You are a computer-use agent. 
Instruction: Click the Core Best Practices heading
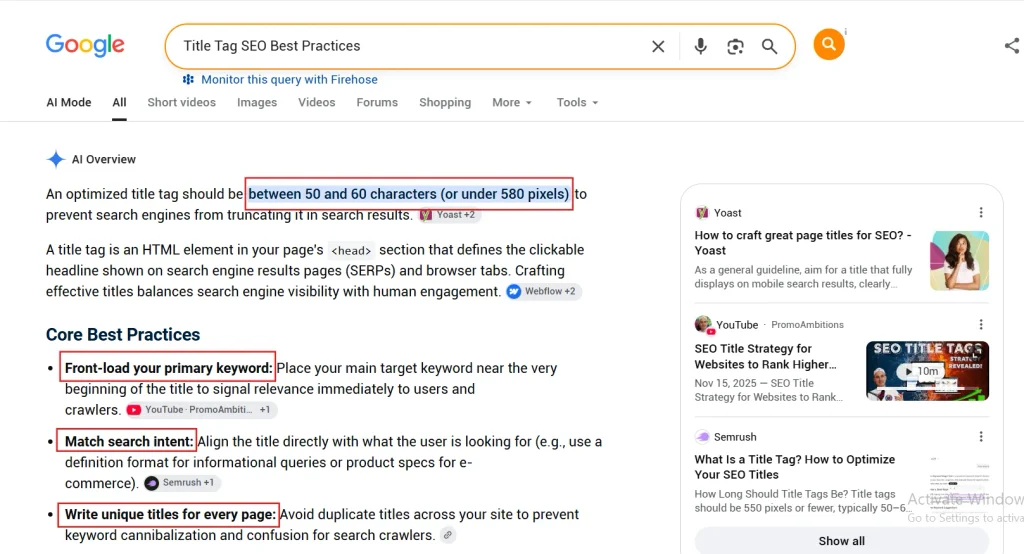coord(123,334)
